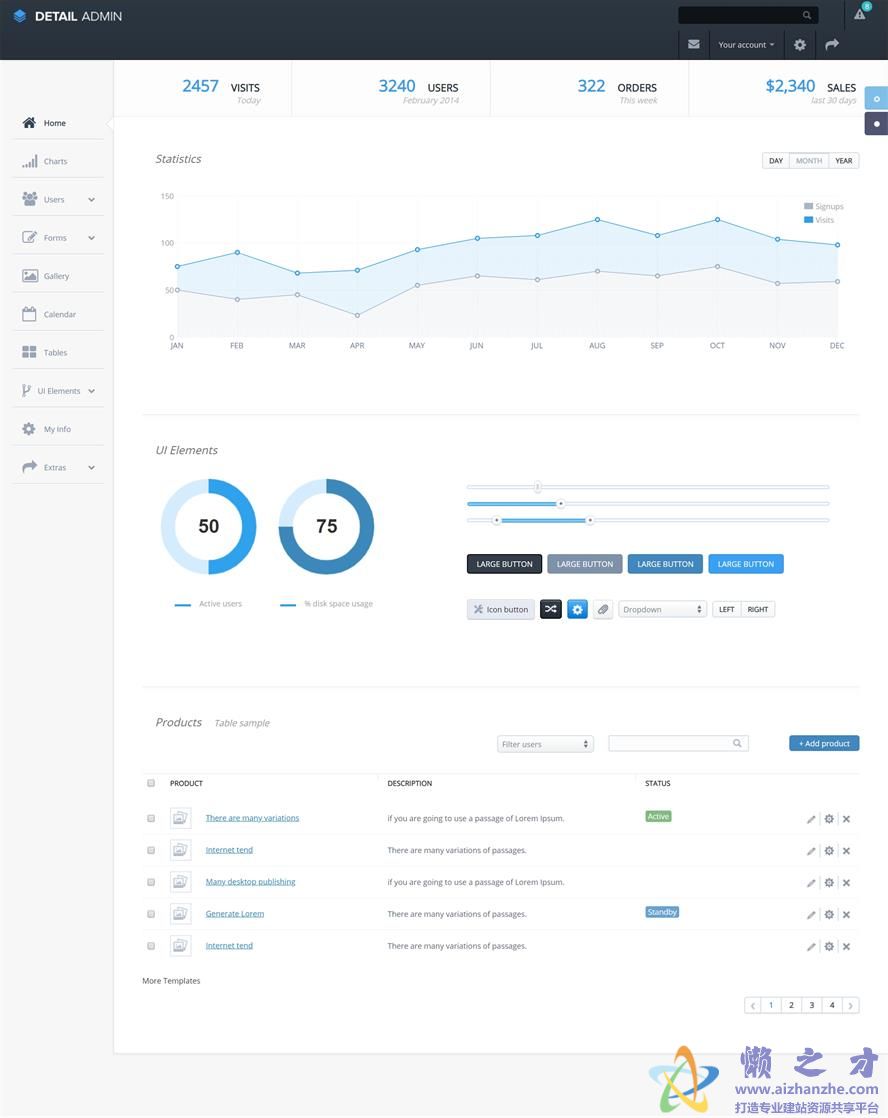This screenshot has height=1118, width=888.
Task: Open Charts from the sidebar
Action: pos(55,161)
